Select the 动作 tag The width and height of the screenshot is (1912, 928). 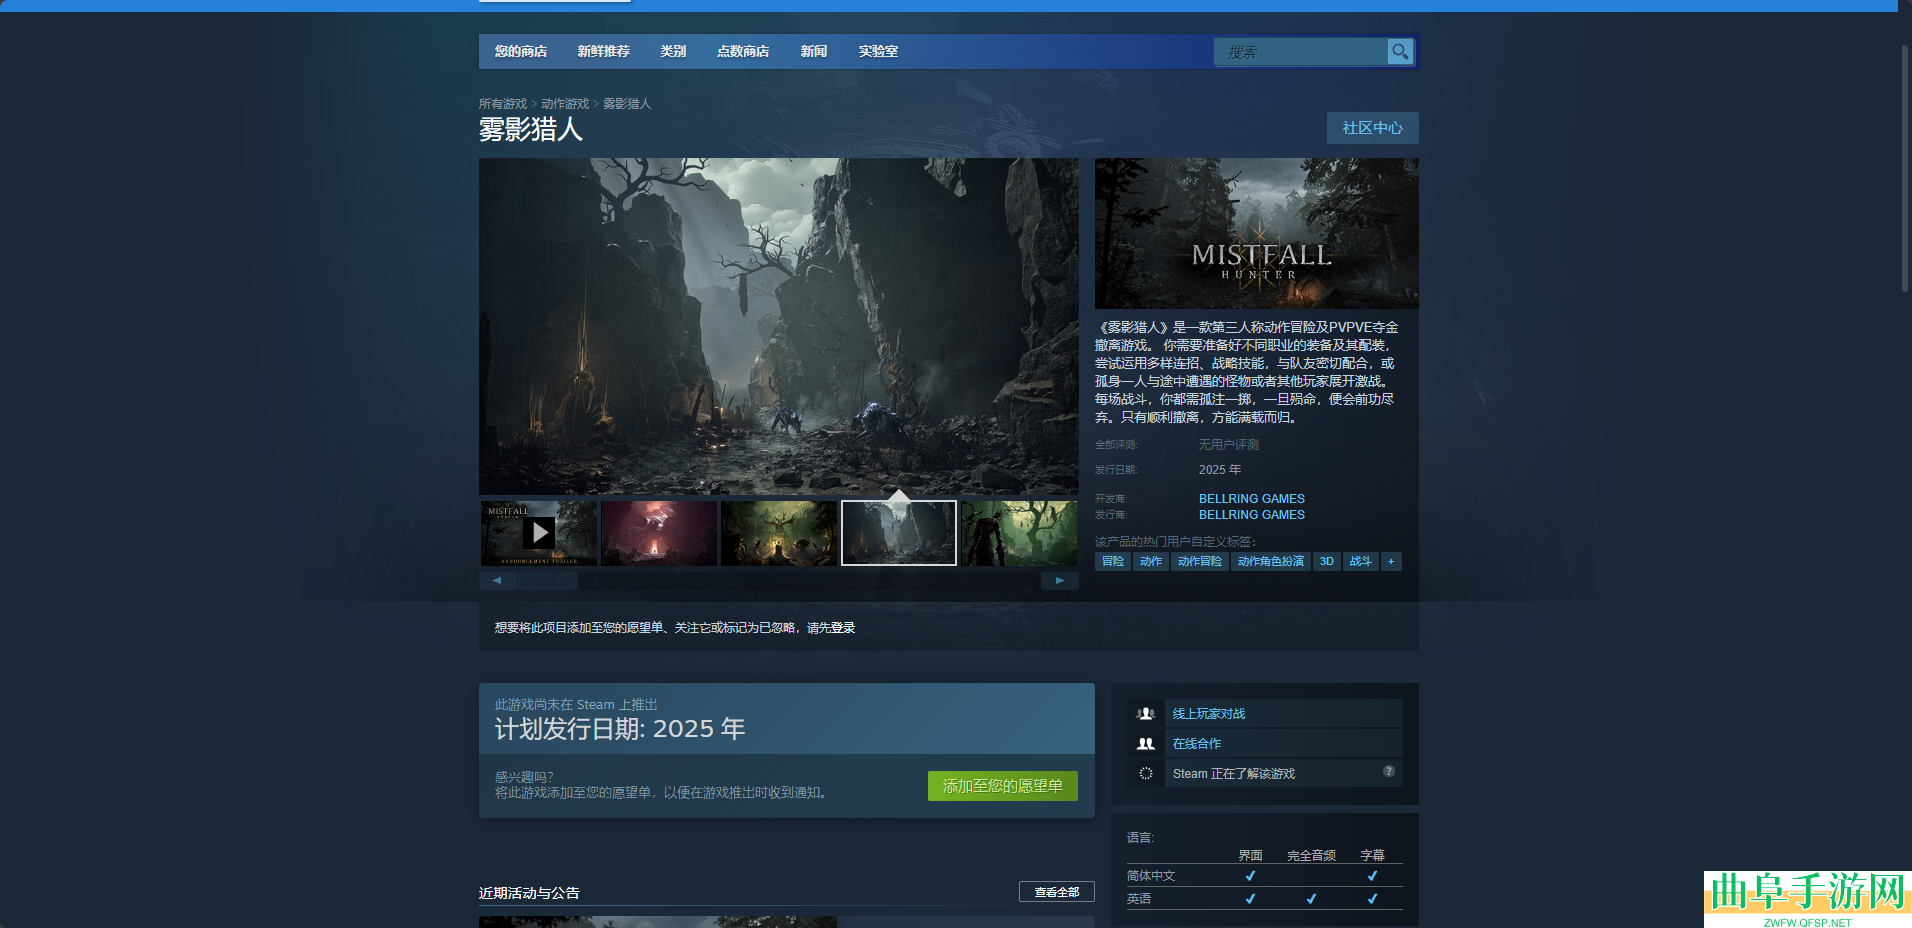[1151, 561]
